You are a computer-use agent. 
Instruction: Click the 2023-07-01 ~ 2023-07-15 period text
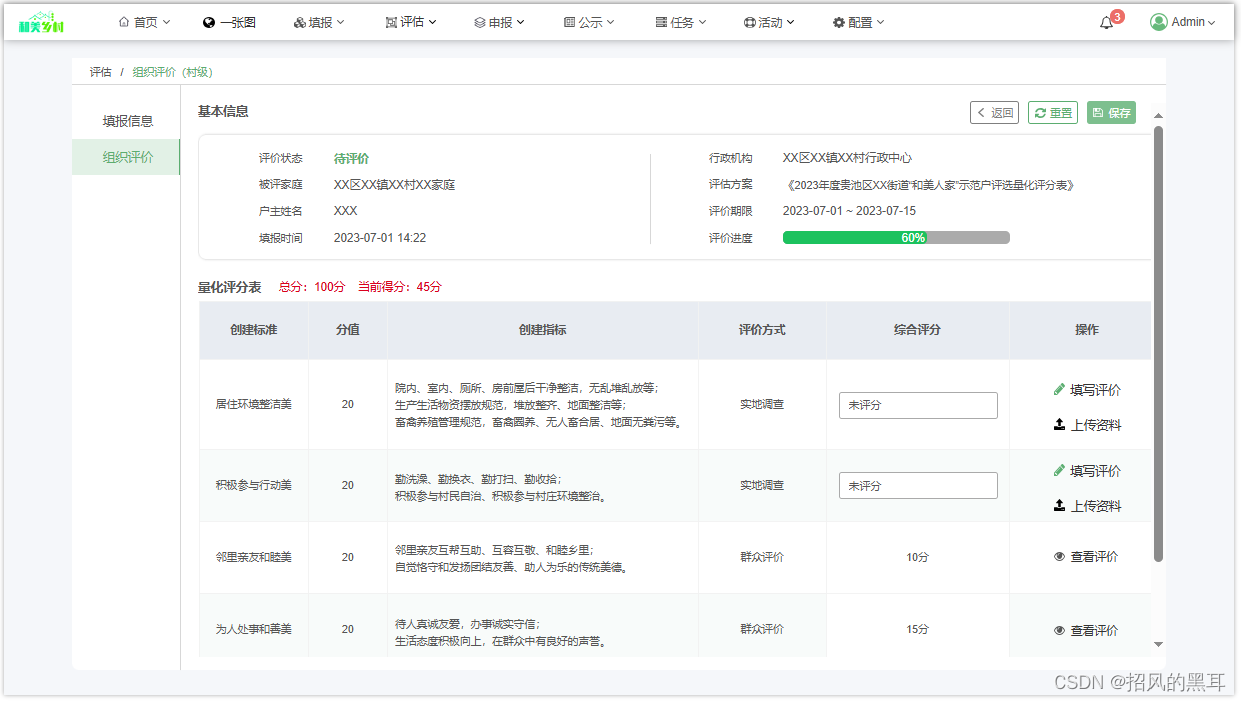[x=849, y=211]
